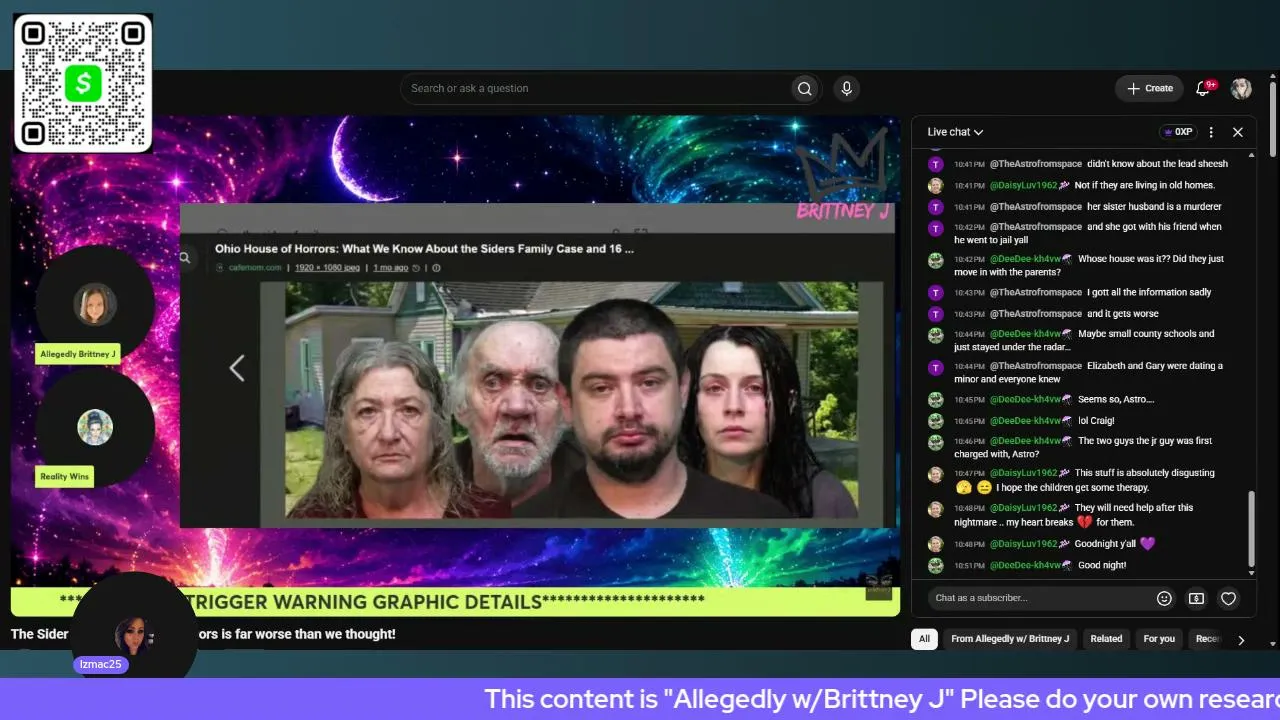Click the Create button
Screen dimensions: 1280x720
click(x=1150, y=88)
